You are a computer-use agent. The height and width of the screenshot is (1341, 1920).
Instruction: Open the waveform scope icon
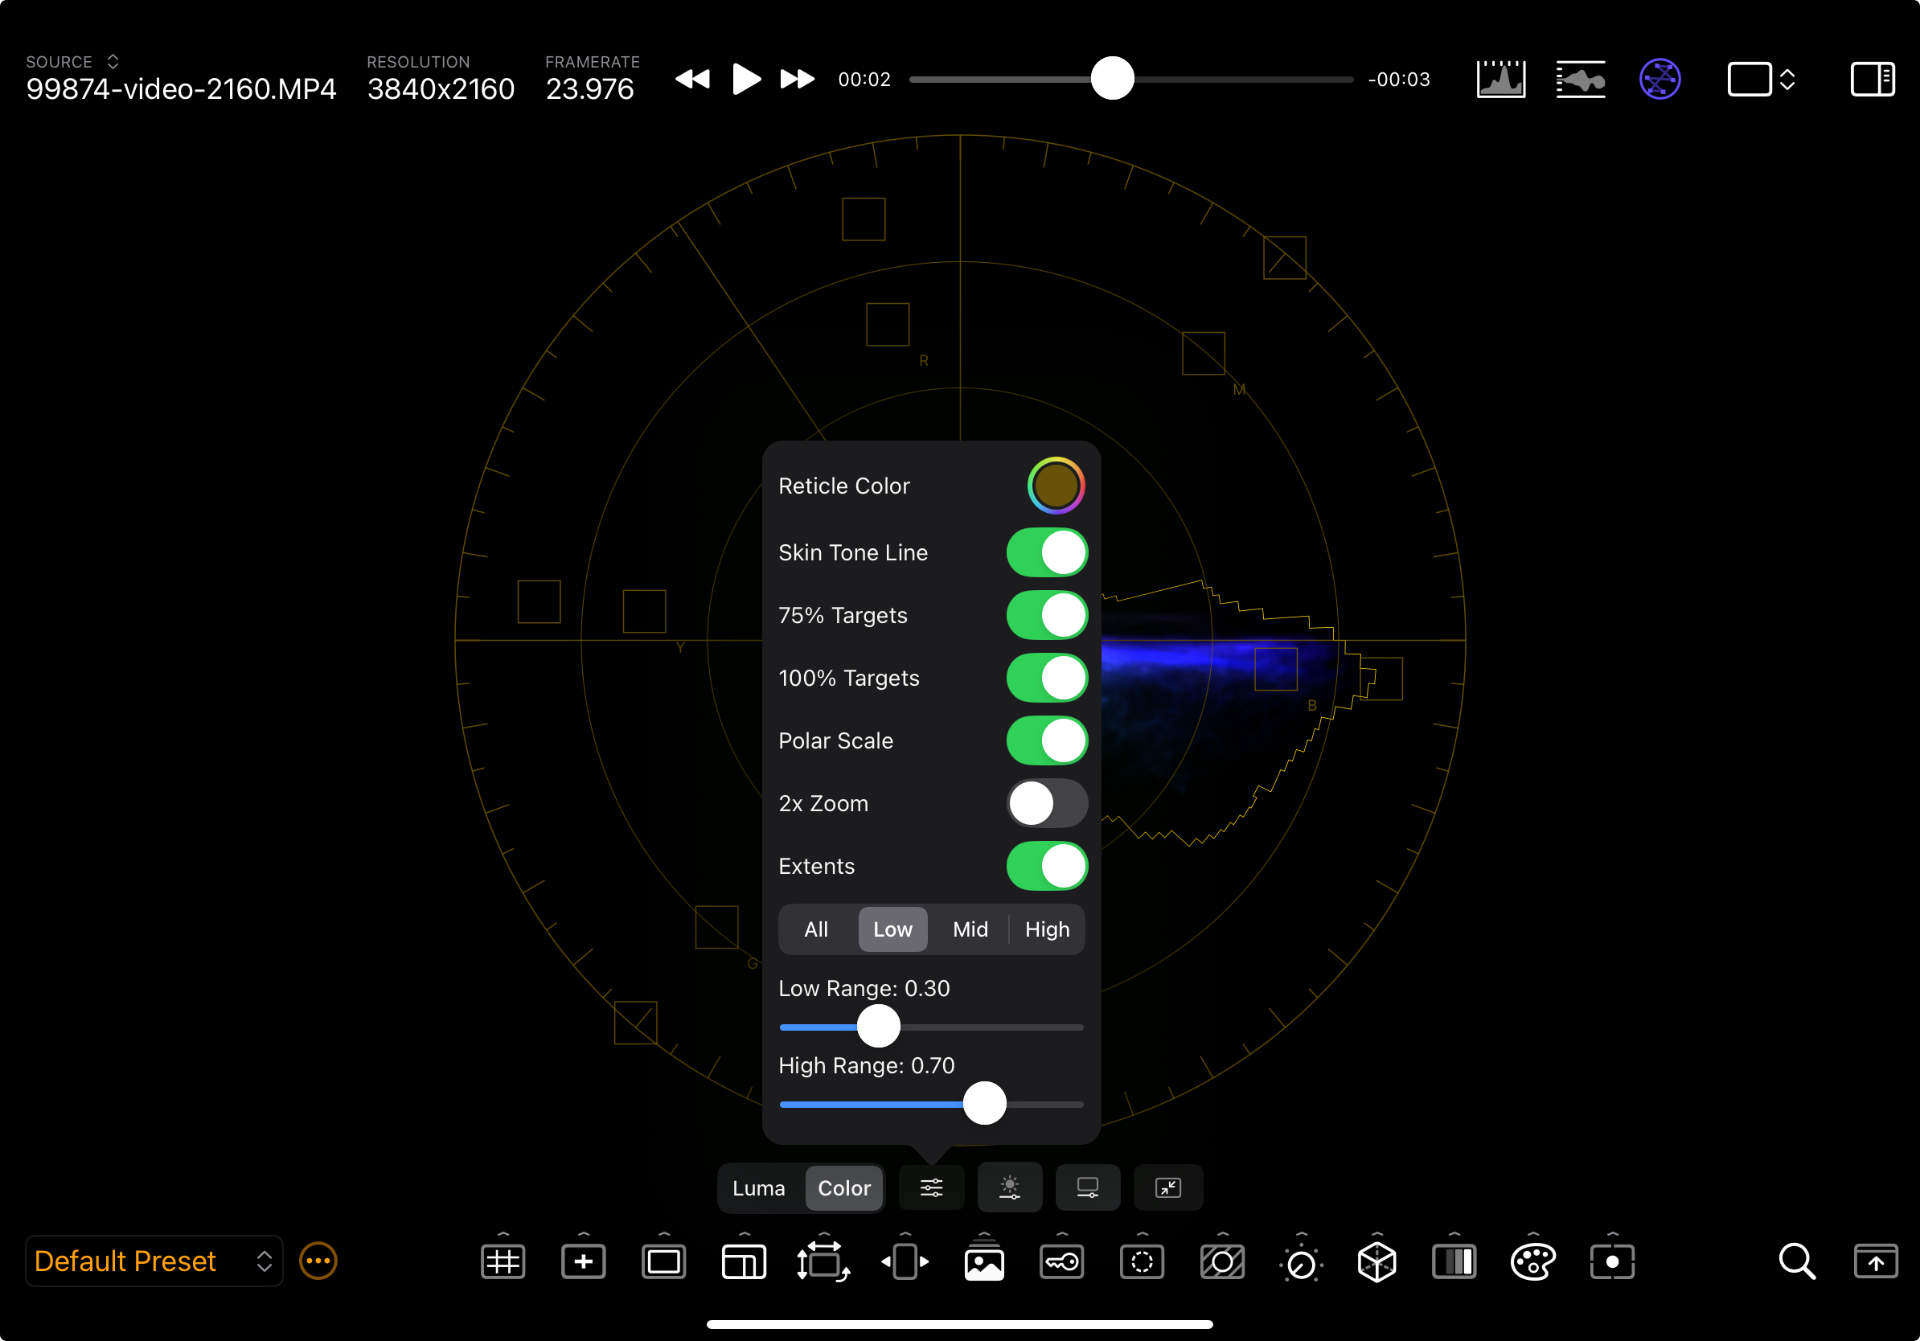(x=1580, y=79)
